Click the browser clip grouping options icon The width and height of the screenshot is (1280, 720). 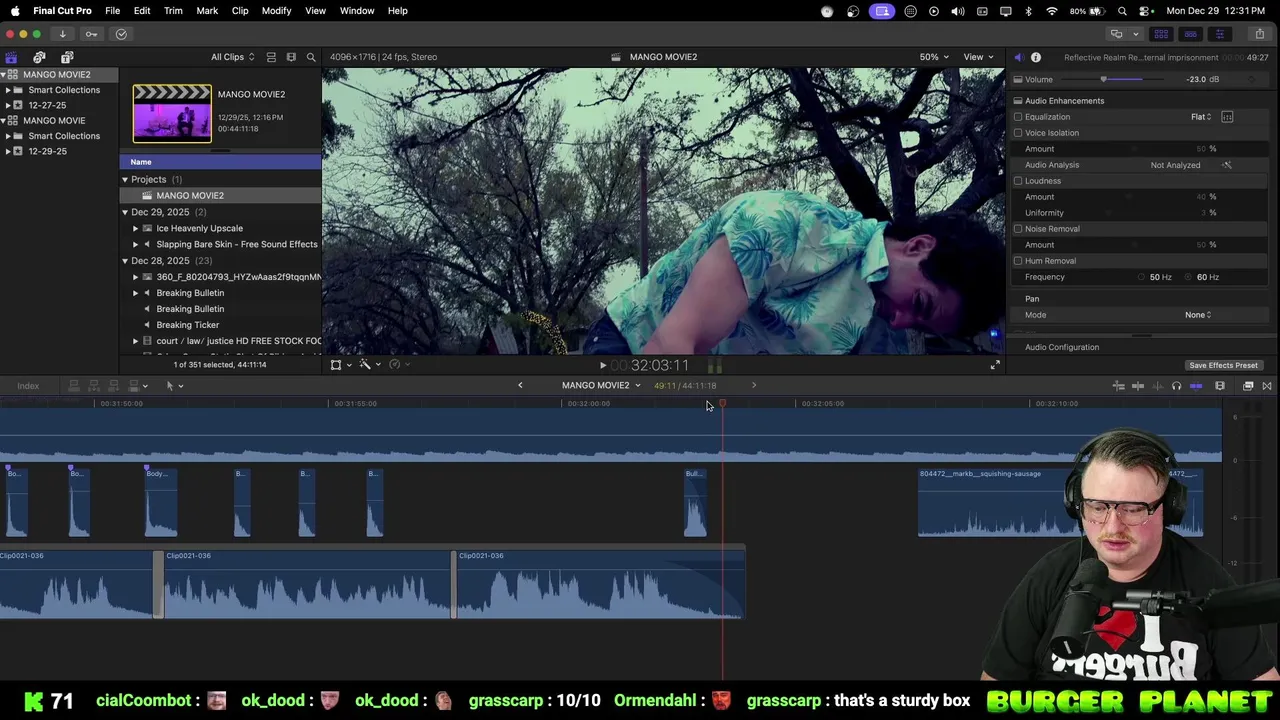click(x=291, y=57)
